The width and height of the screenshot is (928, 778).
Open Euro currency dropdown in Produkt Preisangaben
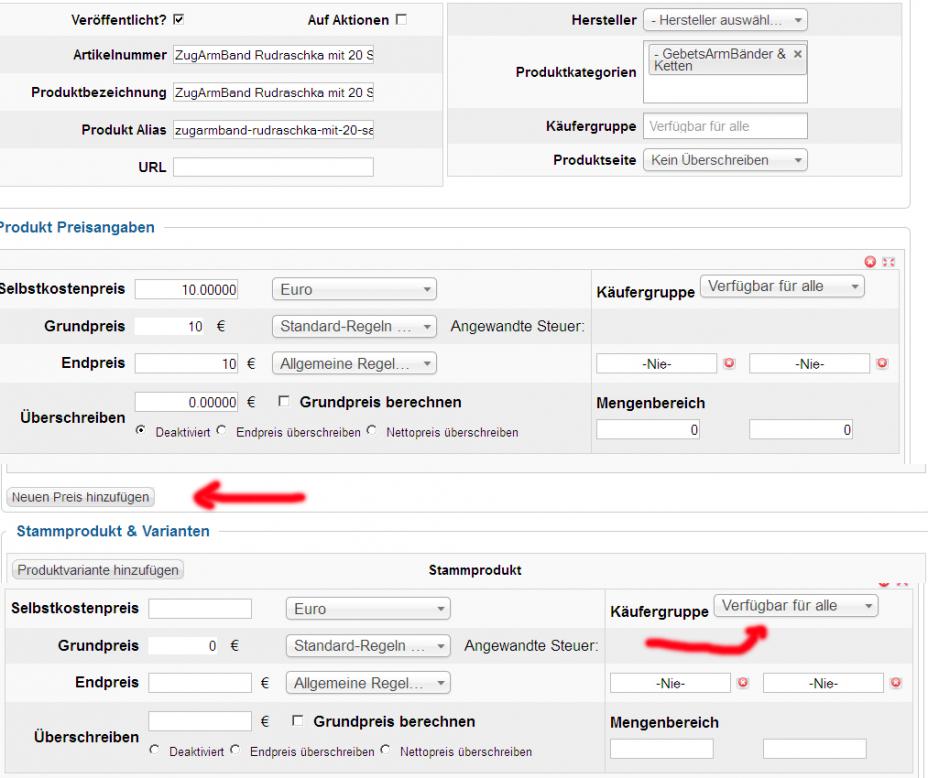point(354,289)
